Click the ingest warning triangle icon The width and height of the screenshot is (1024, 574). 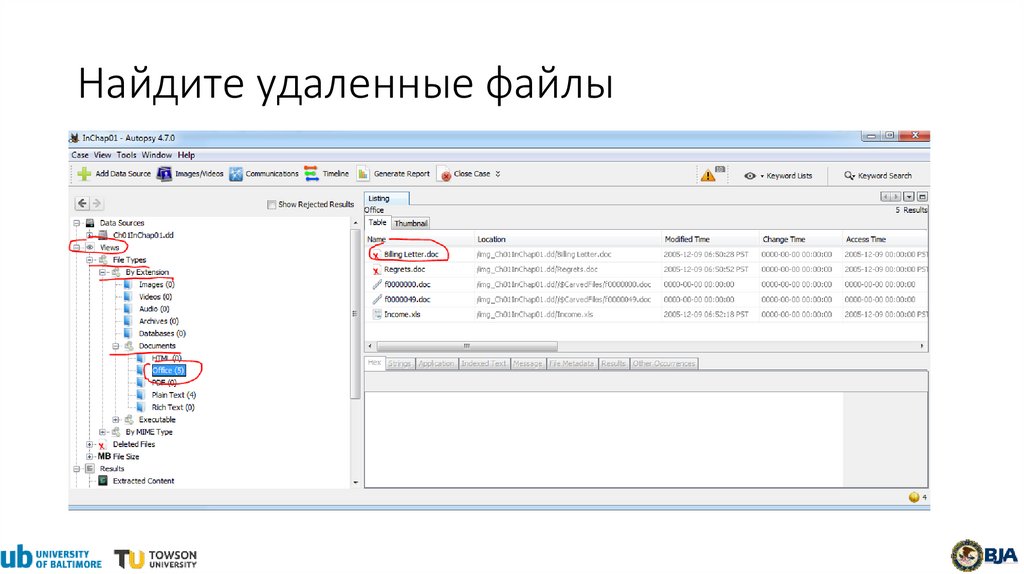[x=708, y=176]
